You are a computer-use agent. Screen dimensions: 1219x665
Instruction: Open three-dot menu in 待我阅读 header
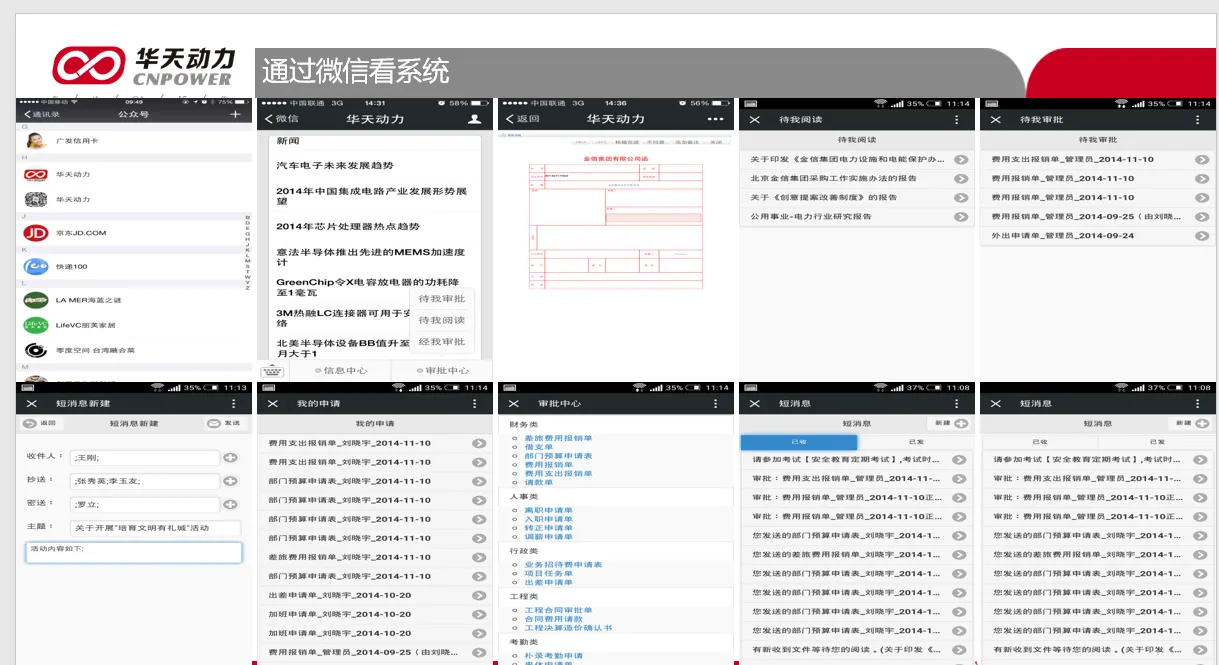956,119
